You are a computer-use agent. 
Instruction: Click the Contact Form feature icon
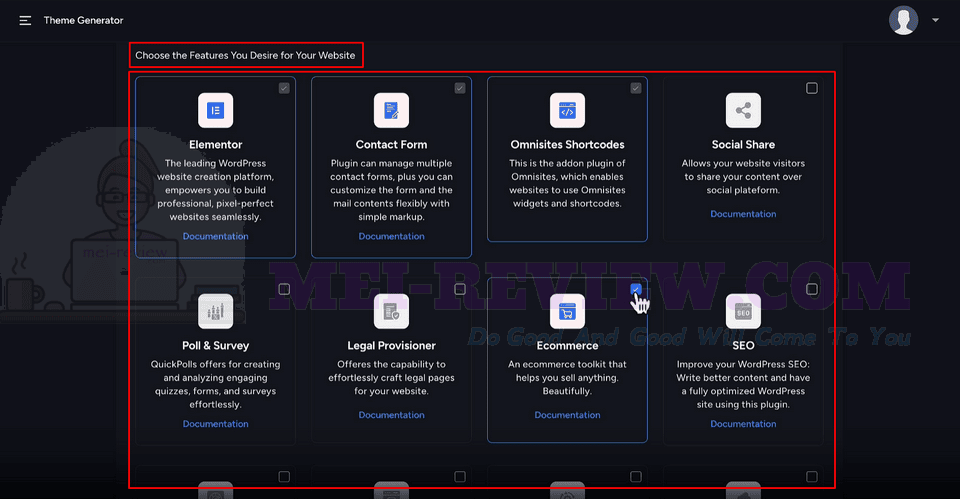[391, 110]
